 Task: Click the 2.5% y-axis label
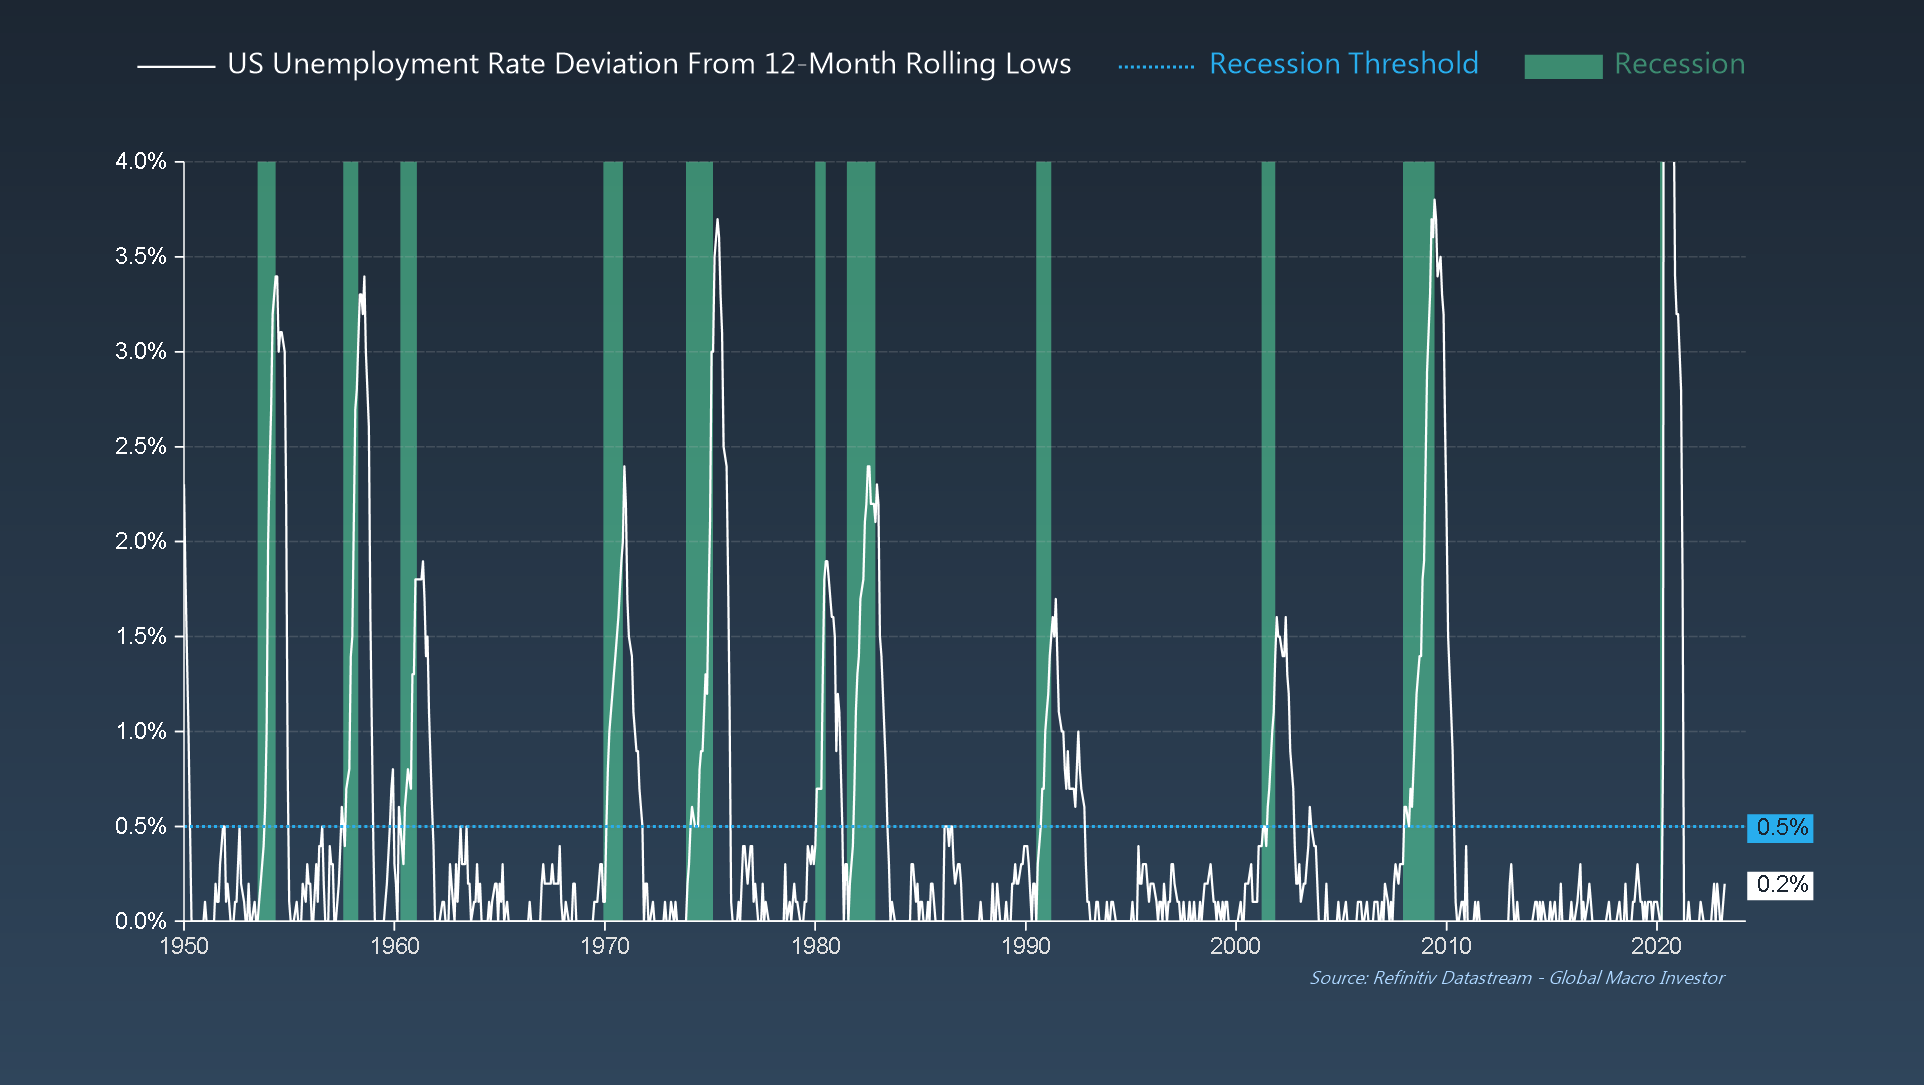141,446
